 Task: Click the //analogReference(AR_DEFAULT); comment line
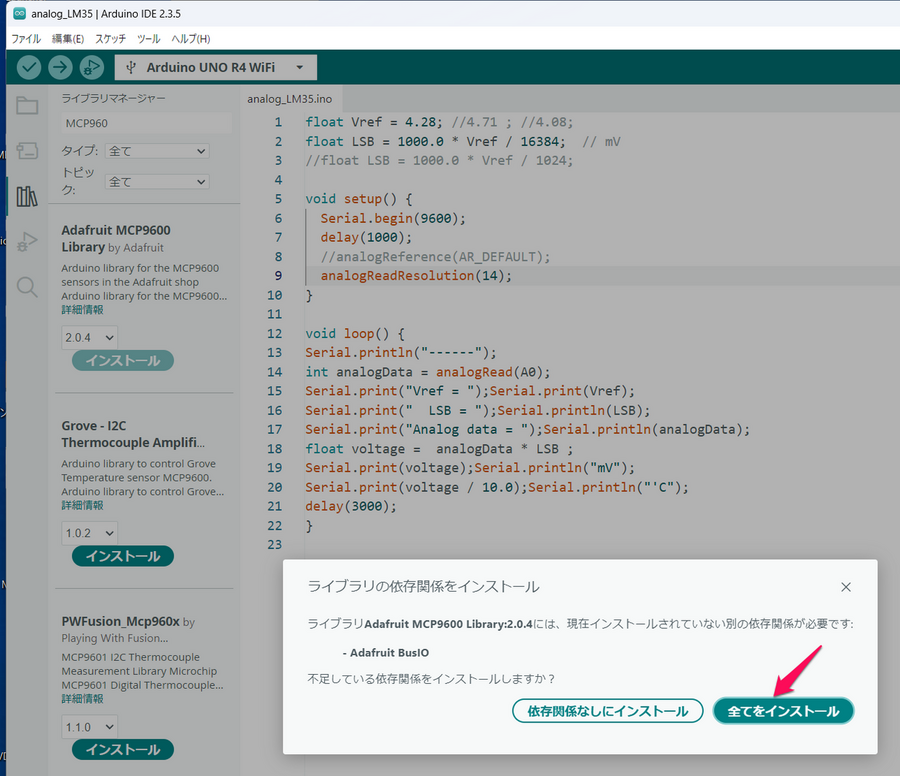pyautogui.click(x=435, y=257)
